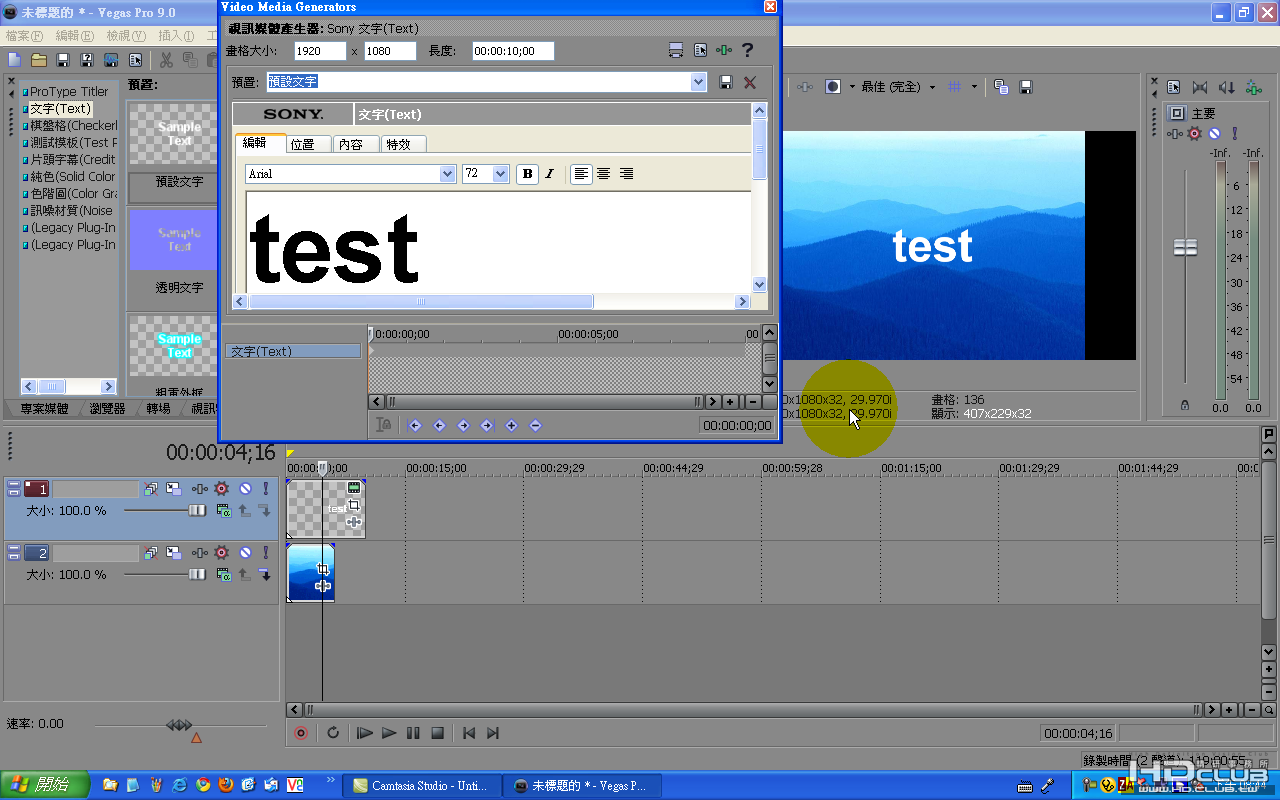Delete the current preset with X icon

click(x=749, y=82)
